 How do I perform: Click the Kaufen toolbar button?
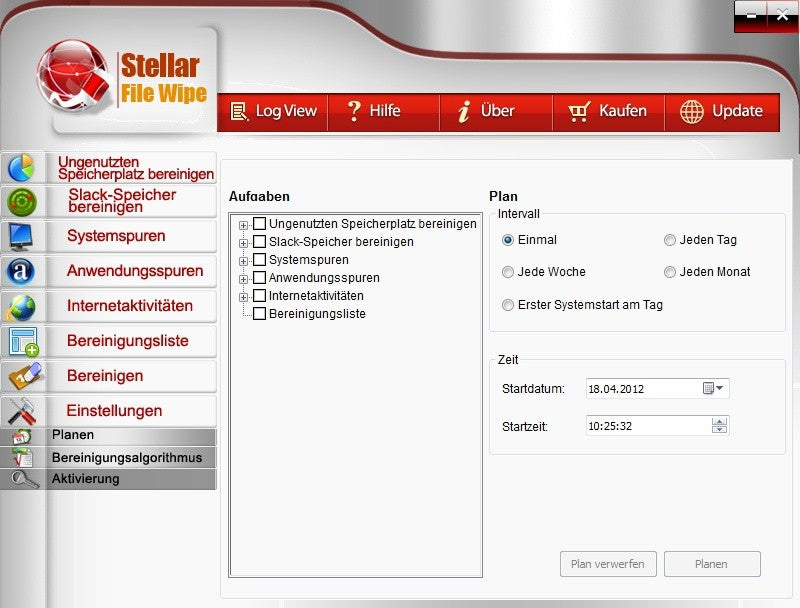608,112
